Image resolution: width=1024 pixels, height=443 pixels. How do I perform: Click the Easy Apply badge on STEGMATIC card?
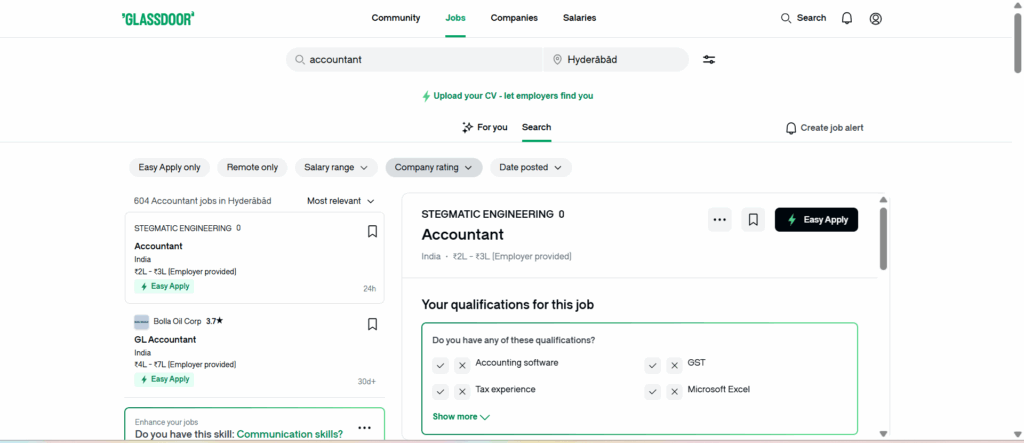point(165,286)
